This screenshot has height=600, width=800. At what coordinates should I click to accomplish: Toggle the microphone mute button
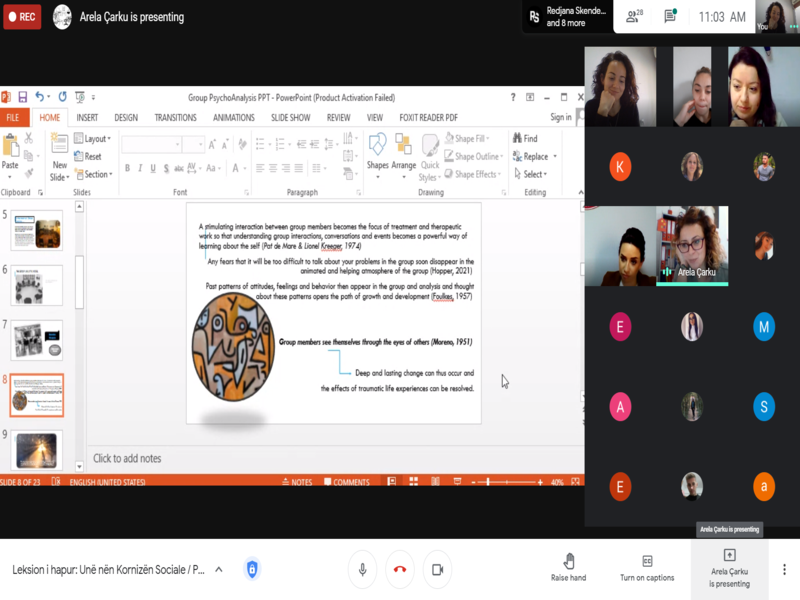362,569
